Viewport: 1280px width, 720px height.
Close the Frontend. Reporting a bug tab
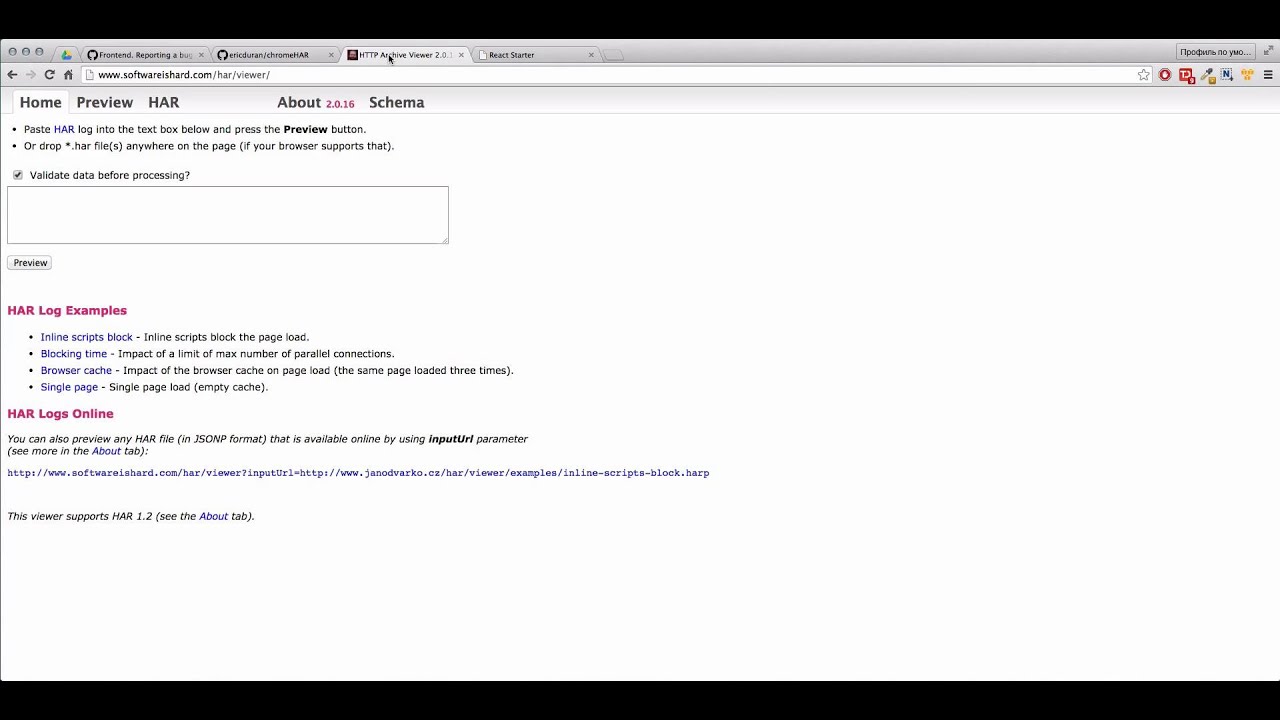(x=201, y=55)
